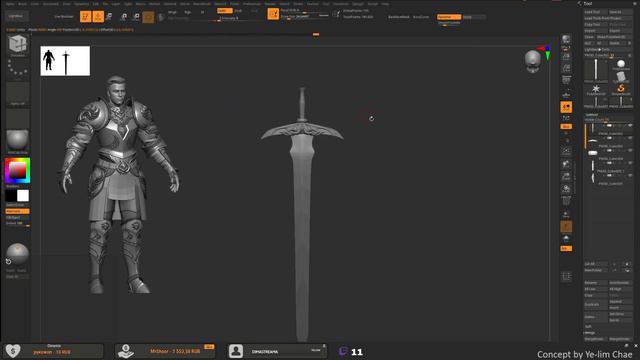Toggle the Xyz rotation axis button

click(x=566, y=127)
